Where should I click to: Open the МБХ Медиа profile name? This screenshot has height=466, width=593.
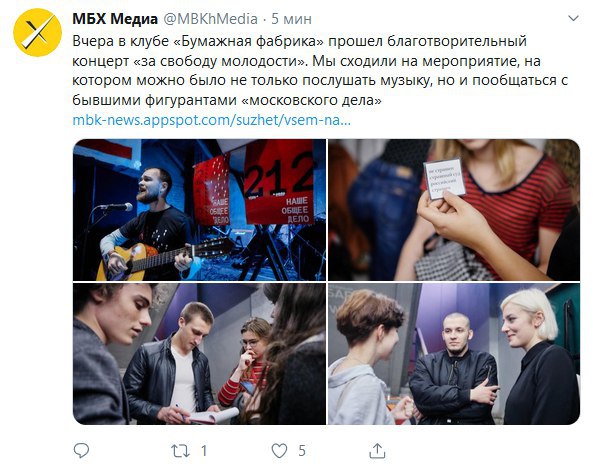click(x=115, y=19)
